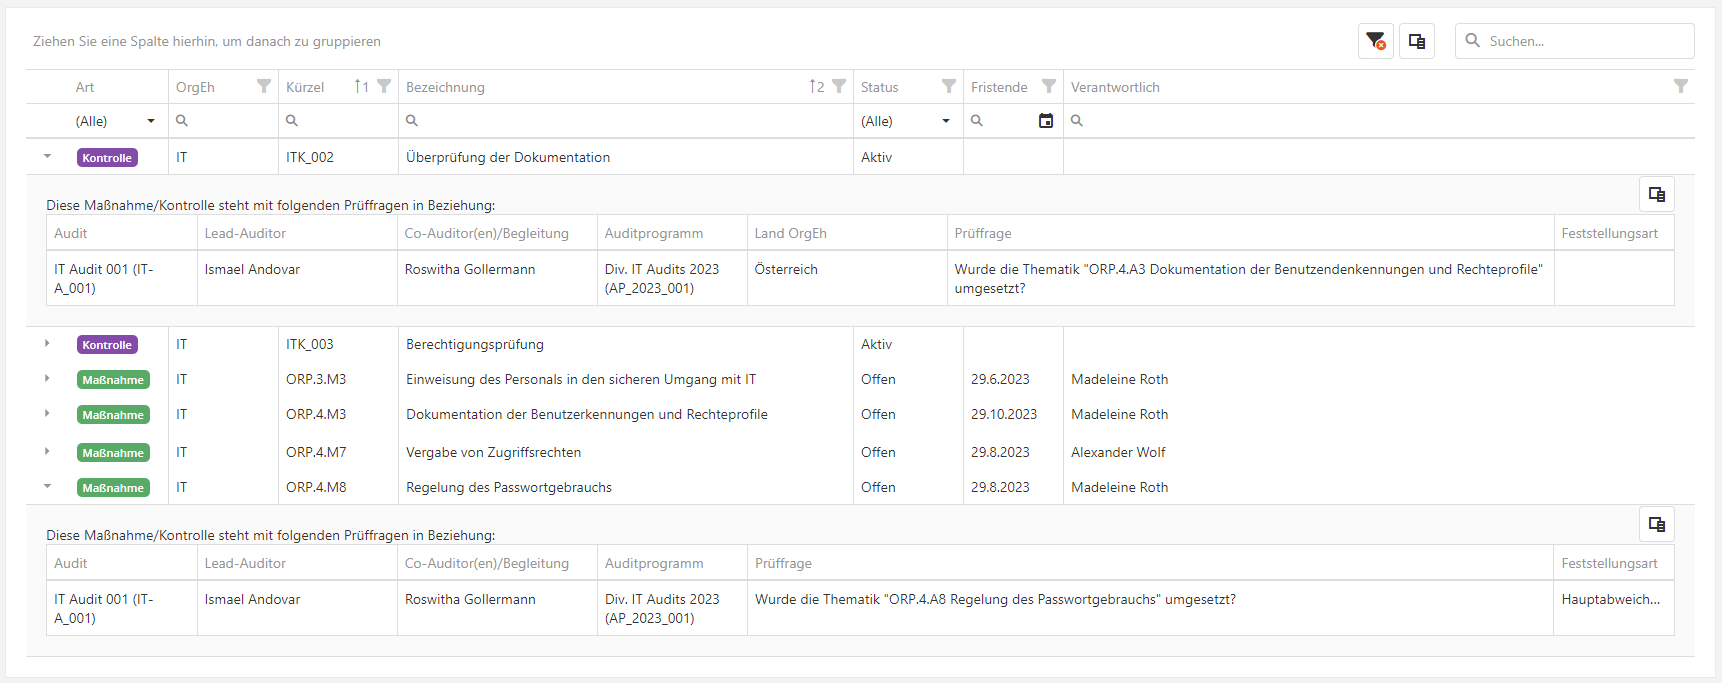The image size is (1722, 683).
Task: Open the Fristende column filter icon
Action: (x=1049, y=87)
